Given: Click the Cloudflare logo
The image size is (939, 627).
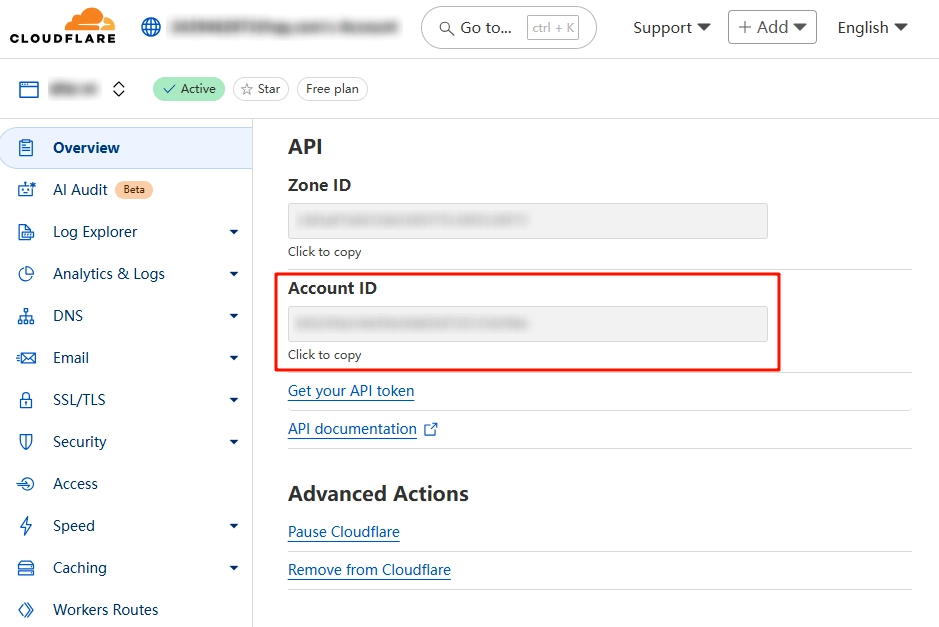Looking at the screenshot, I should pos(62,26).
